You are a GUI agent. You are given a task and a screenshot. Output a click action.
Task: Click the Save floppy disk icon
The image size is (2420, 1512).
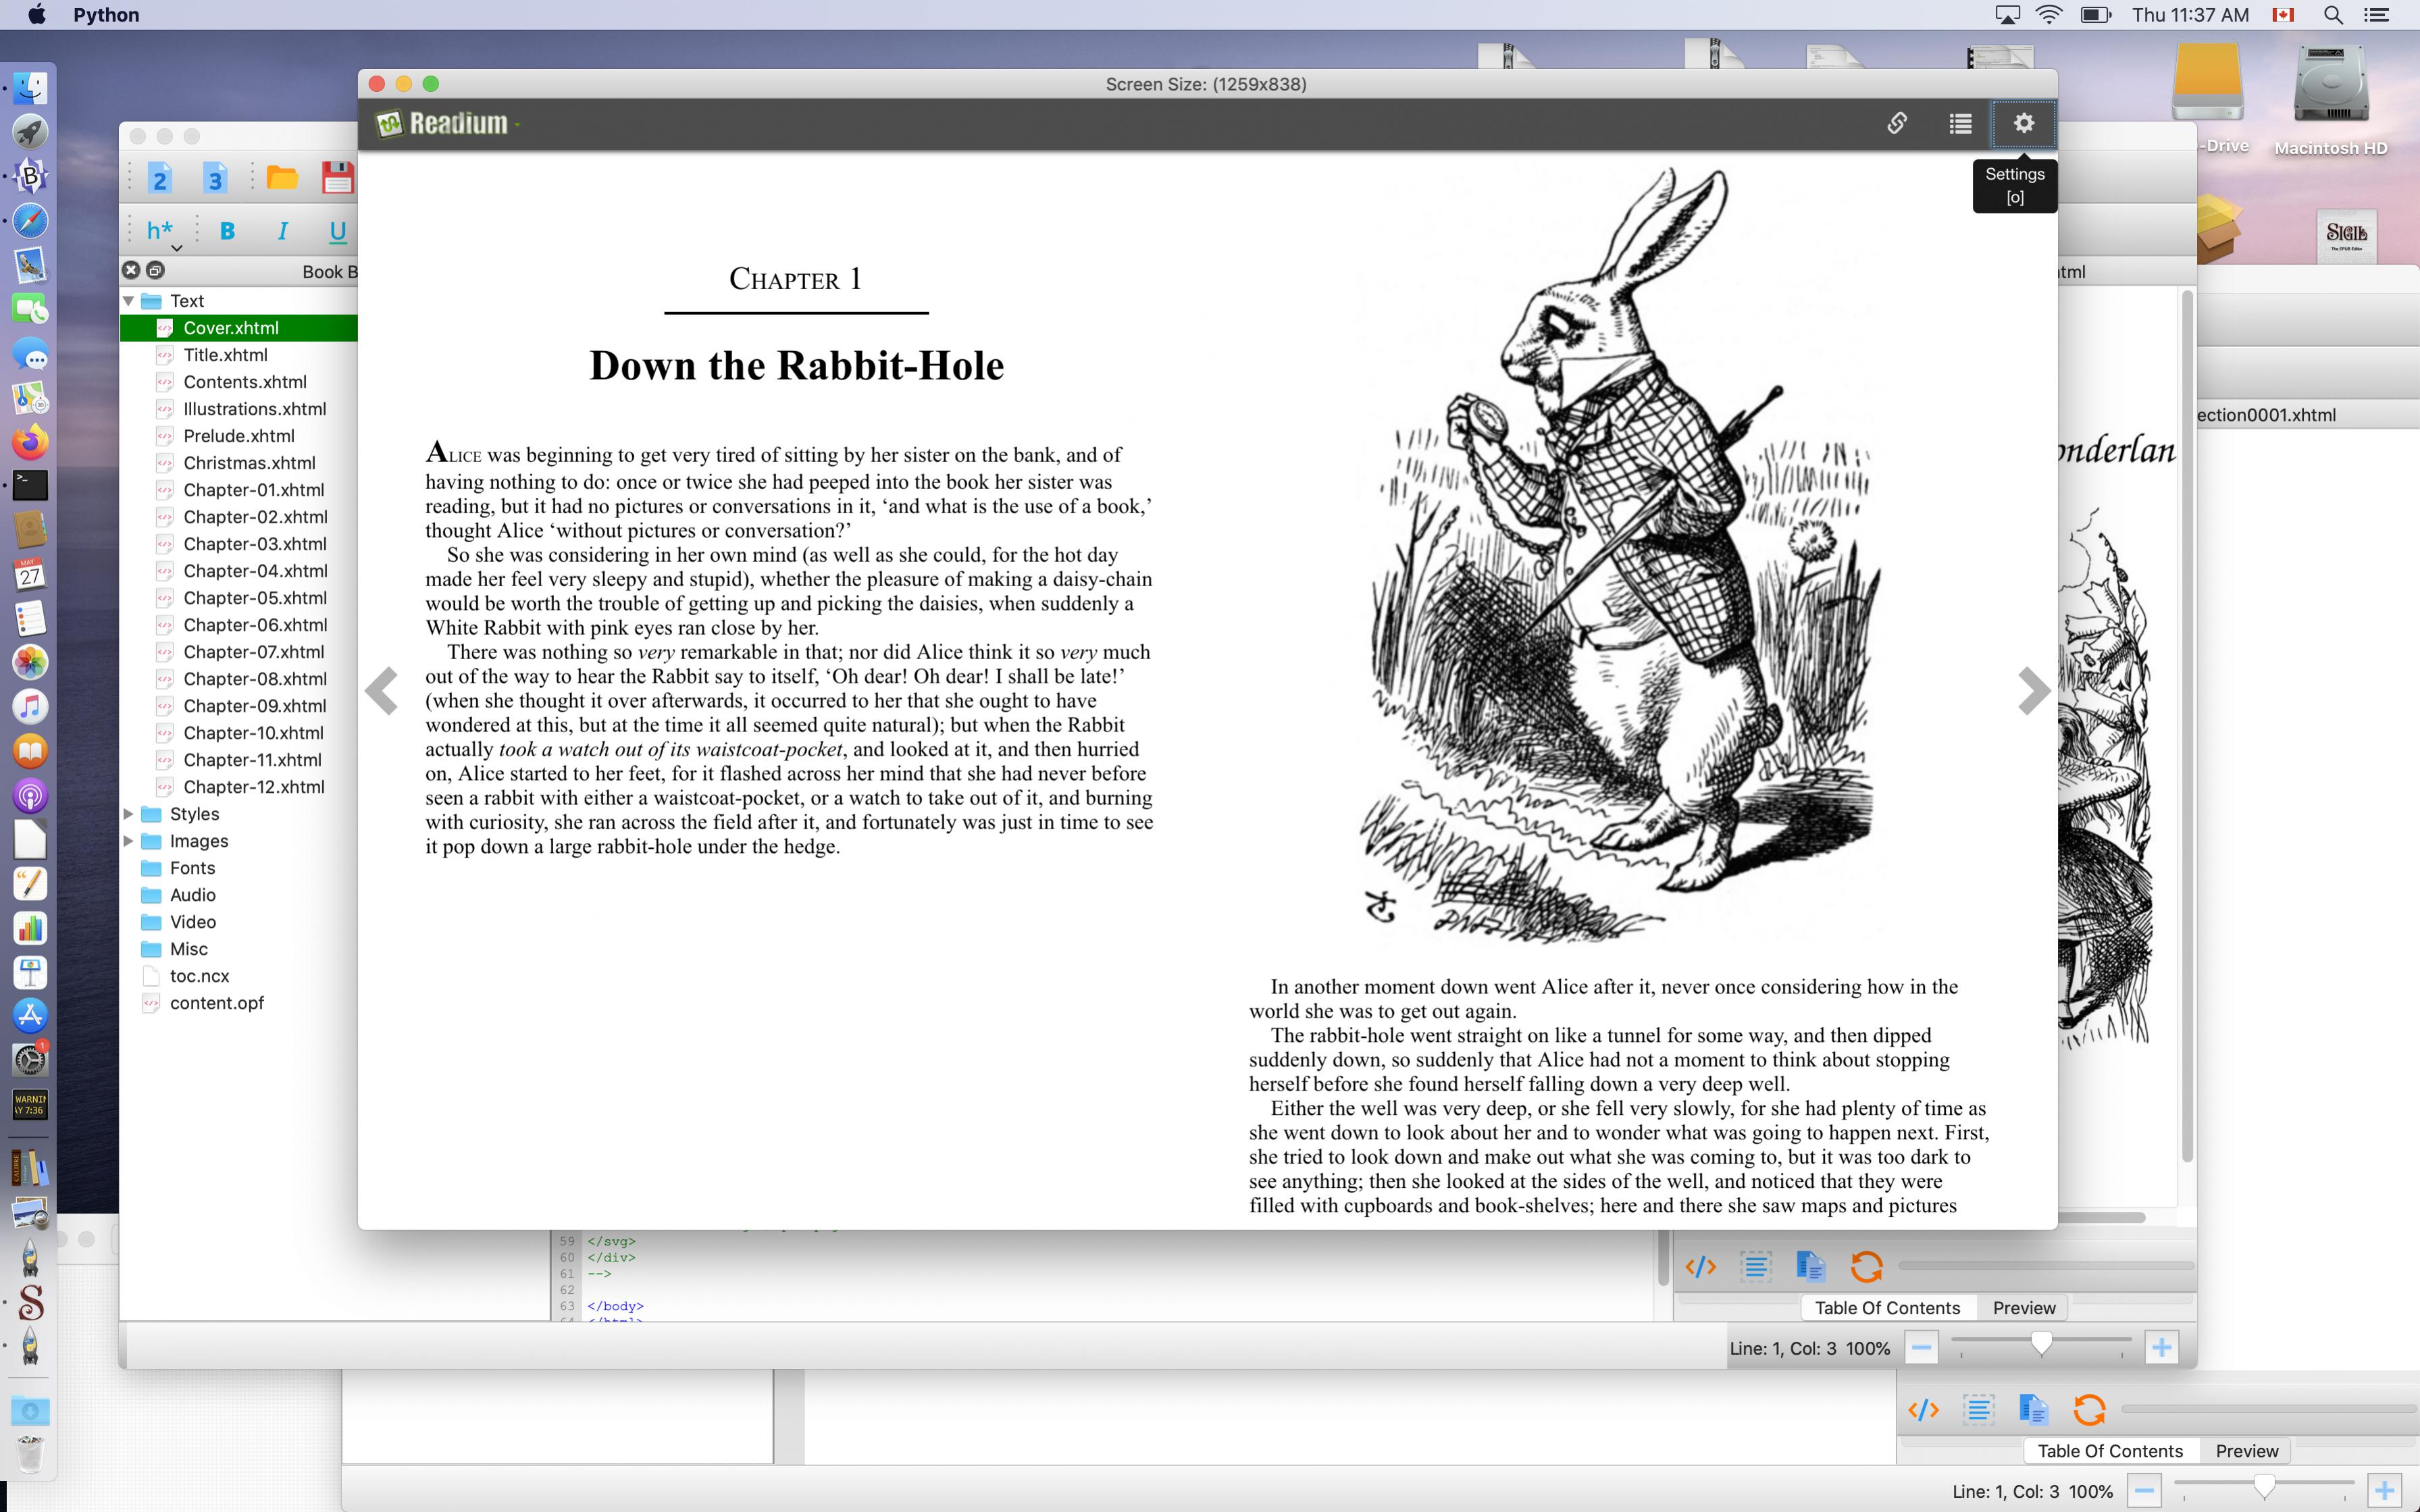(x=337, y=178)
